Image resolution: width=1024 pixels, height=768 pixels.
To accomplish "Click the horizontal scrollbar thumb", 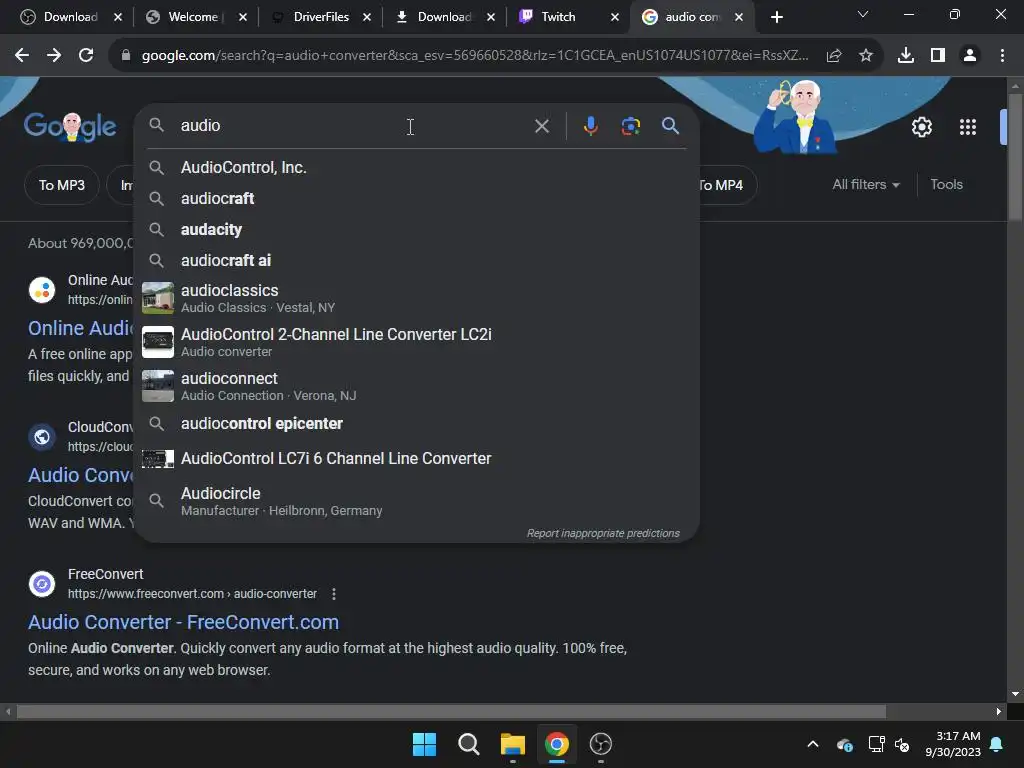I will (451, 712).
